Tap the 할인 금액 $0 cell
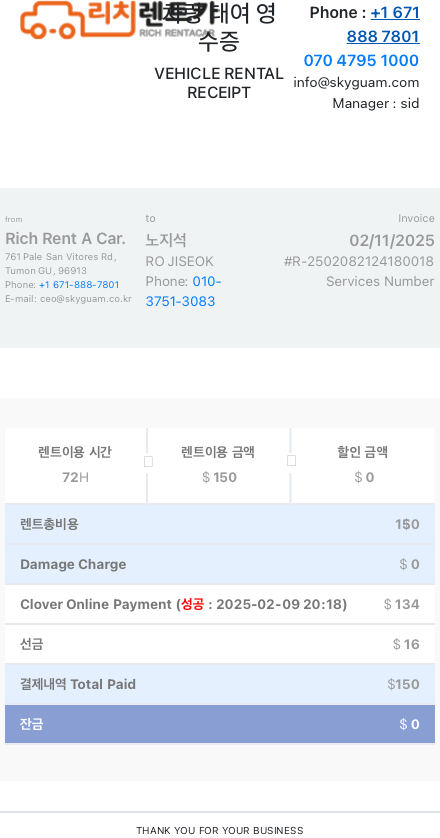Viewport: 440px width, 838px height. (363, 465)
